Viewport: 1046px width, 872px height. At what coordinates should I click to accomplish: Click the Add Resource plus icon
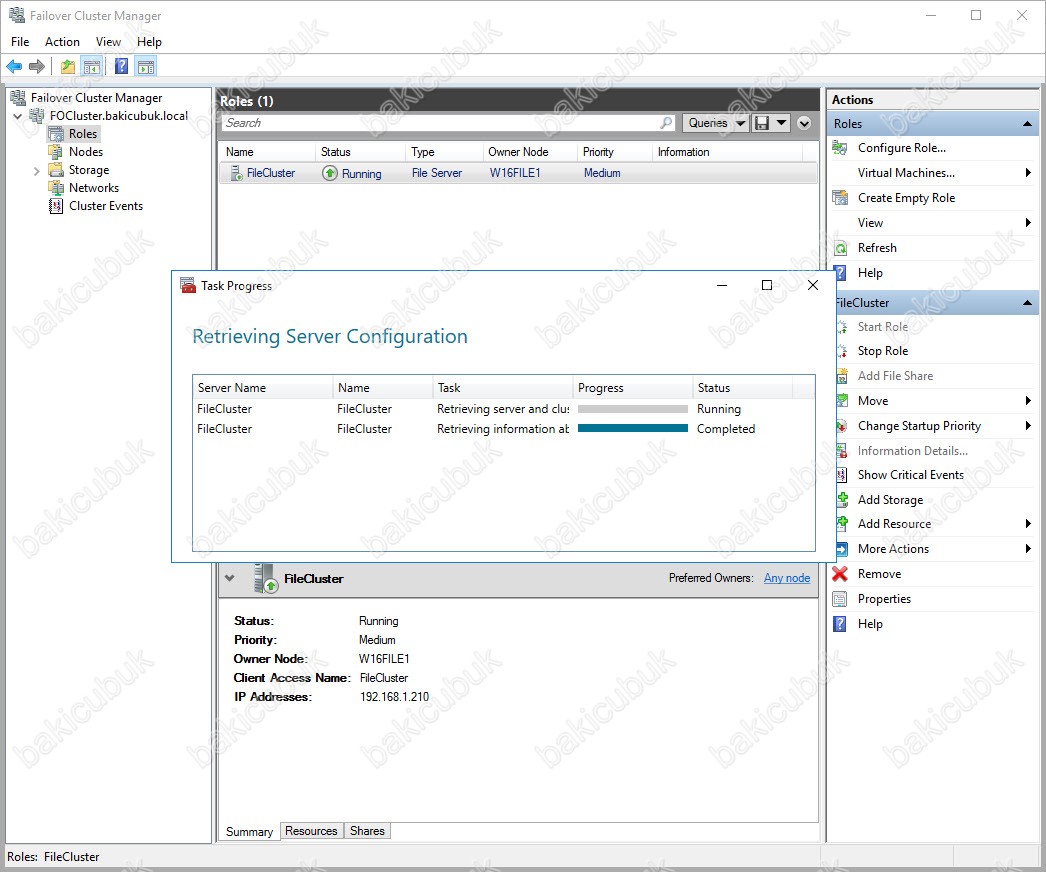coord(843,524)
